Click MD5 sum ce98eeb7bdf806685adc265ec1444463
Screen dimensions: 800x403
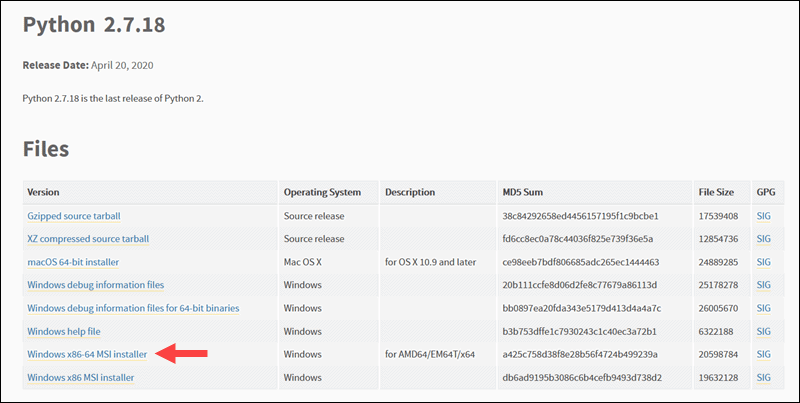(x=581, y=262)
